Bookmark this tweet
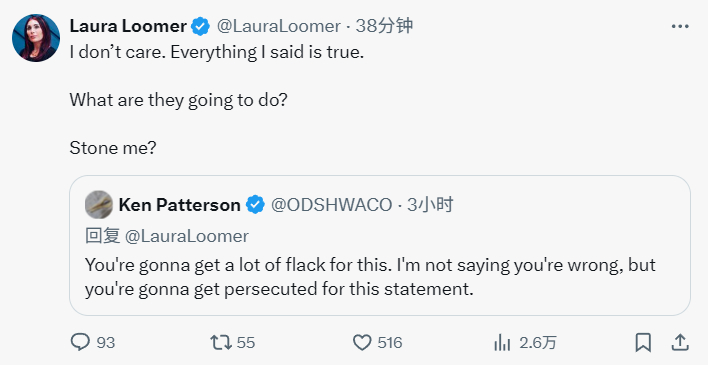Image resolution: width=708 pixels, height=365 pixels. point(643,342)
